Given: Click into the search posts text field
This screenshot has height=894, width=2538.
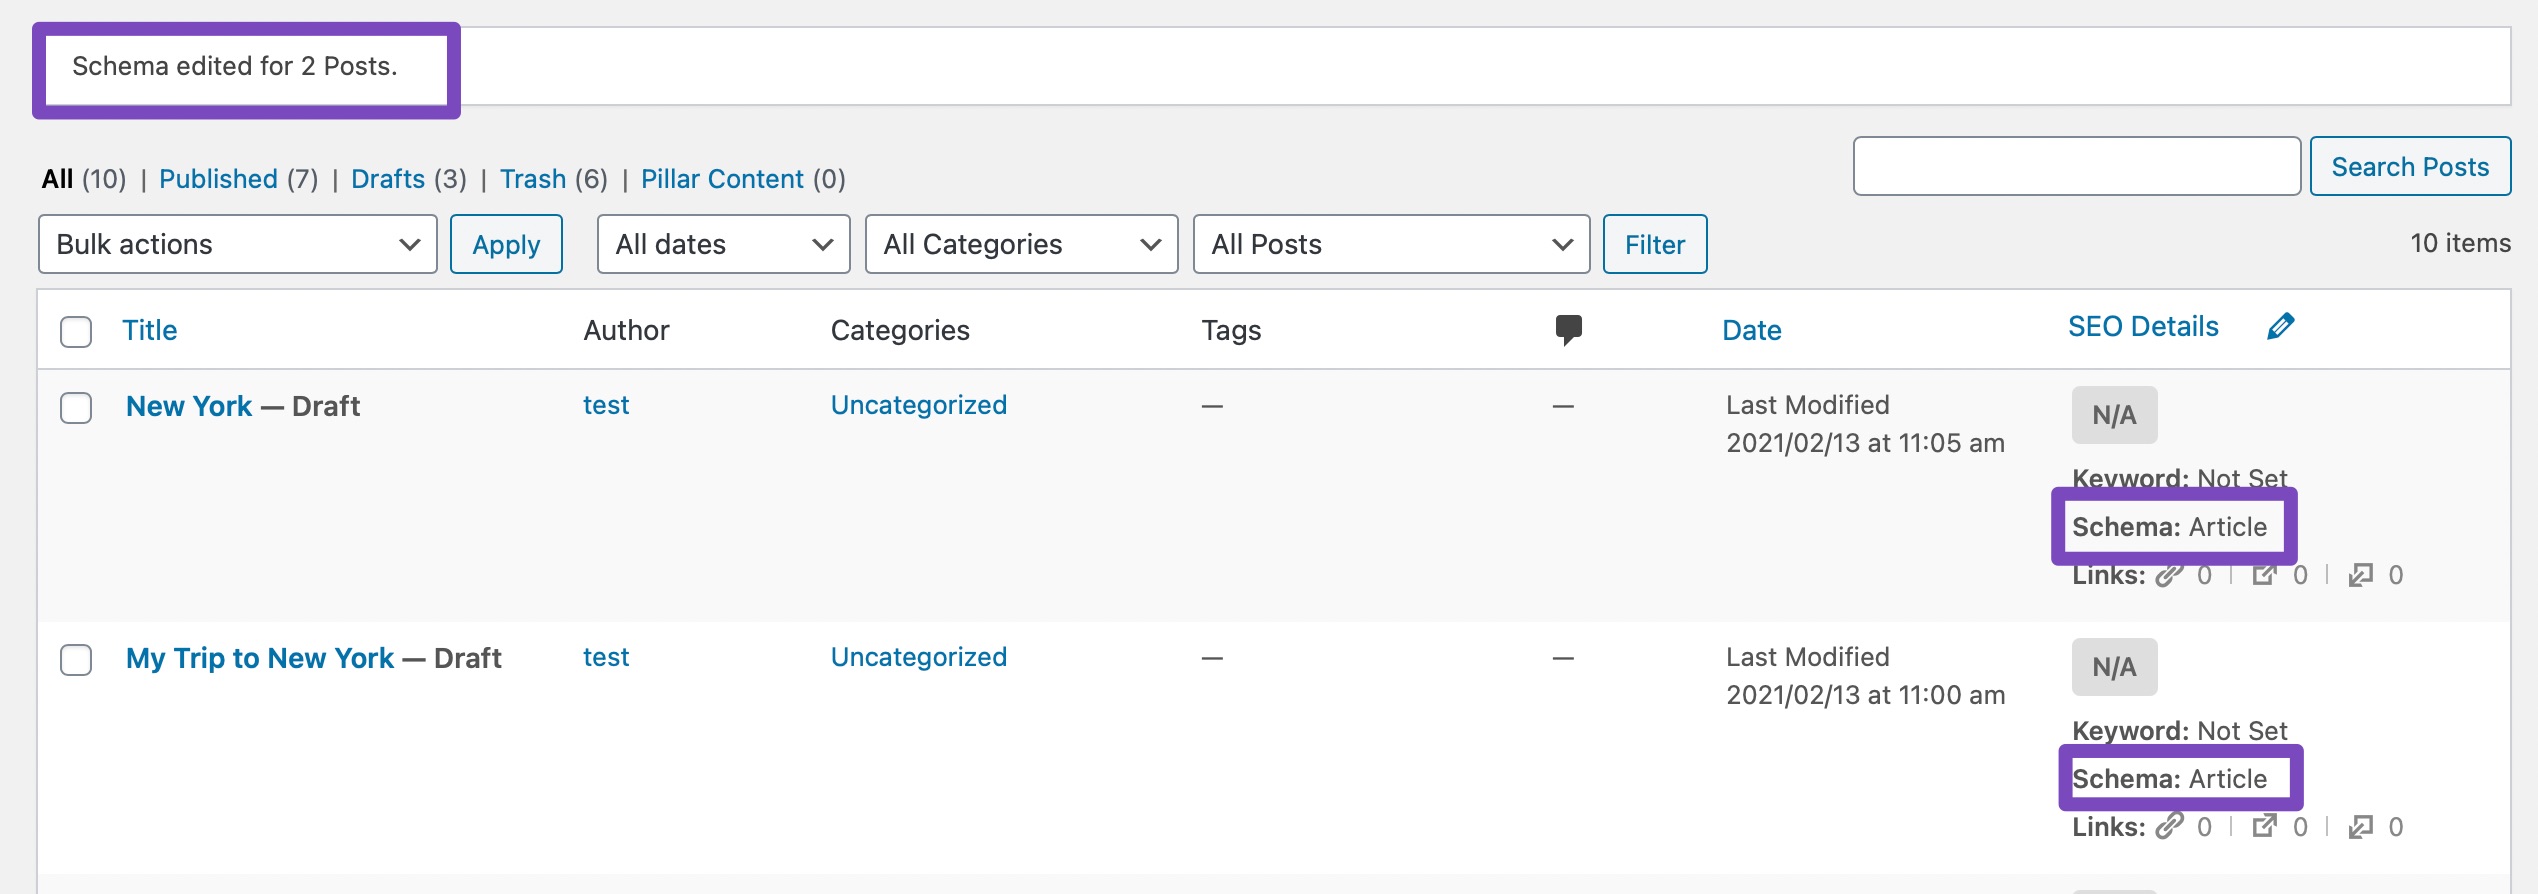Looking at the screenshot, I should pyautogui.click(x=2076, y=166).
